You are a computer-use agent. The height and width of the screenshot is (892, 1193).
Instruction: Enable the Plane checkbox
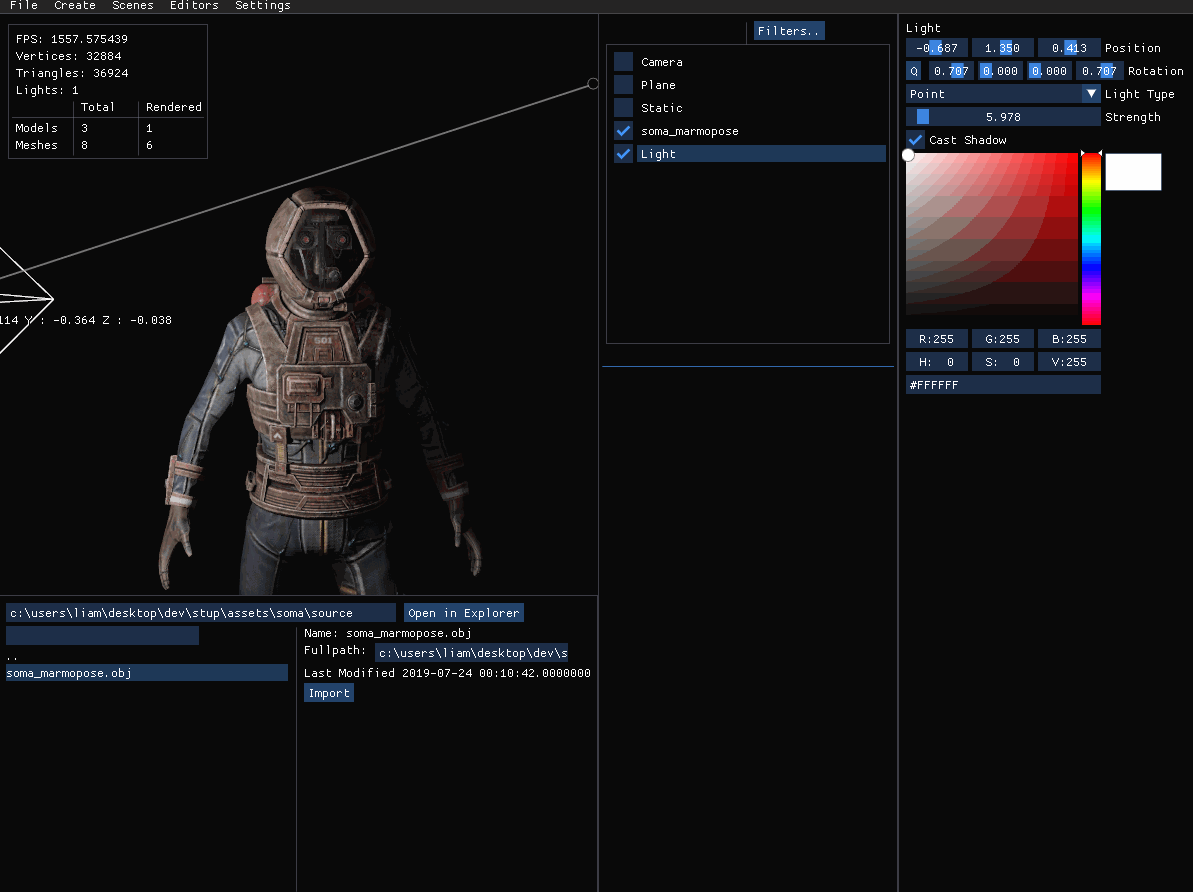click(624, 85)
